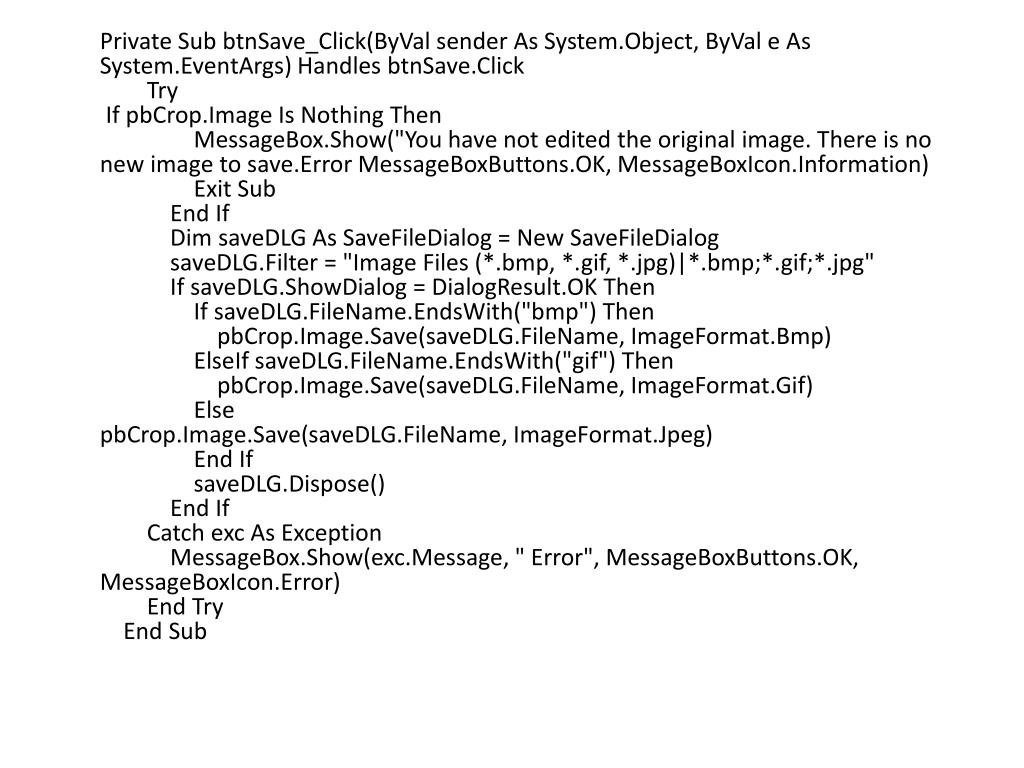Click 'System.EventArgs) Handles btnSave.Click' line
This screenshot has width=1024, height=768.
[x=312, y=67]
